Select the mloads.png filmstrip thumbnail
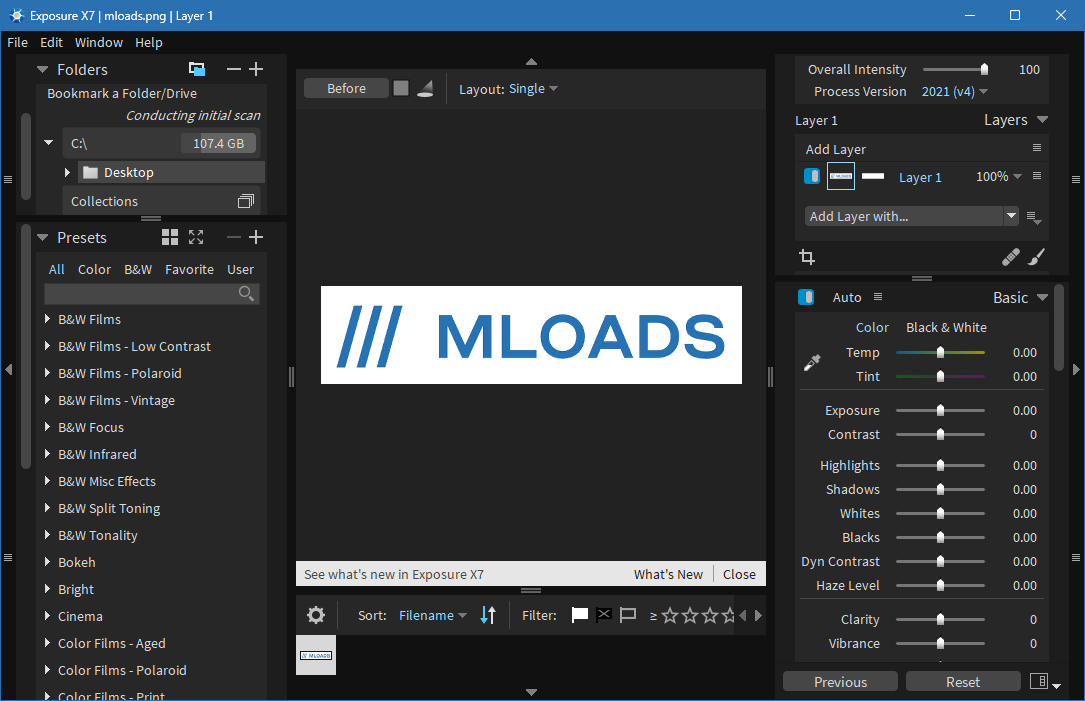This screenshot has width=1085, height=701. (x=316, y=655)
